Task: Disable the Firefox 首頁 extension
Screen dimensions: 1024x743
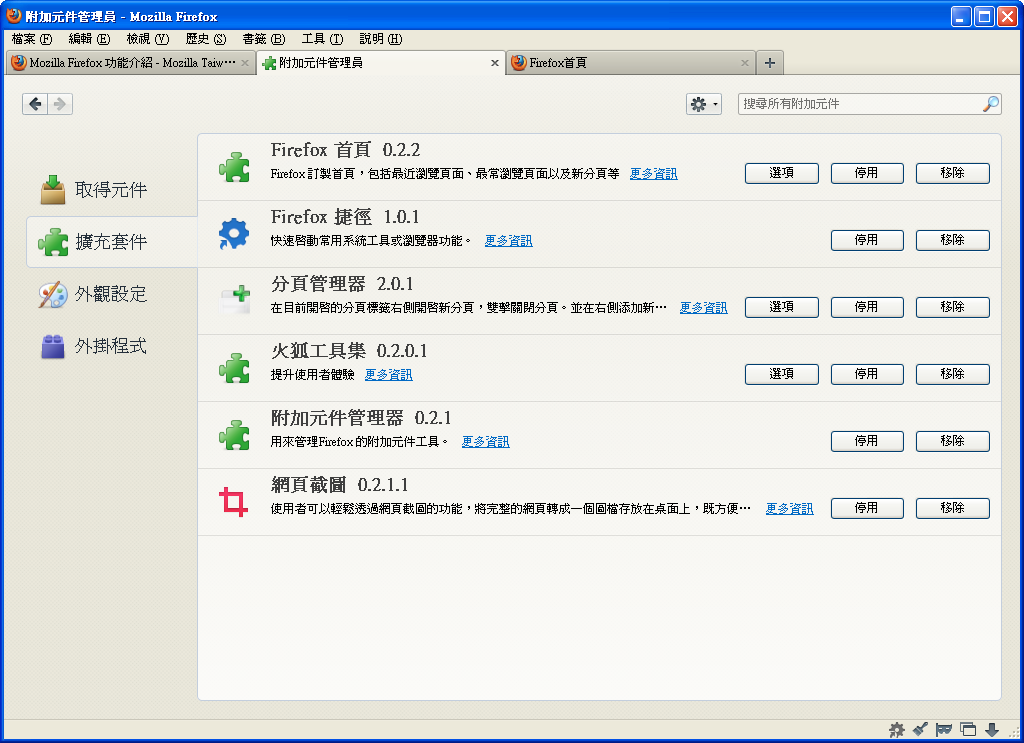Action: click(867, 173)
